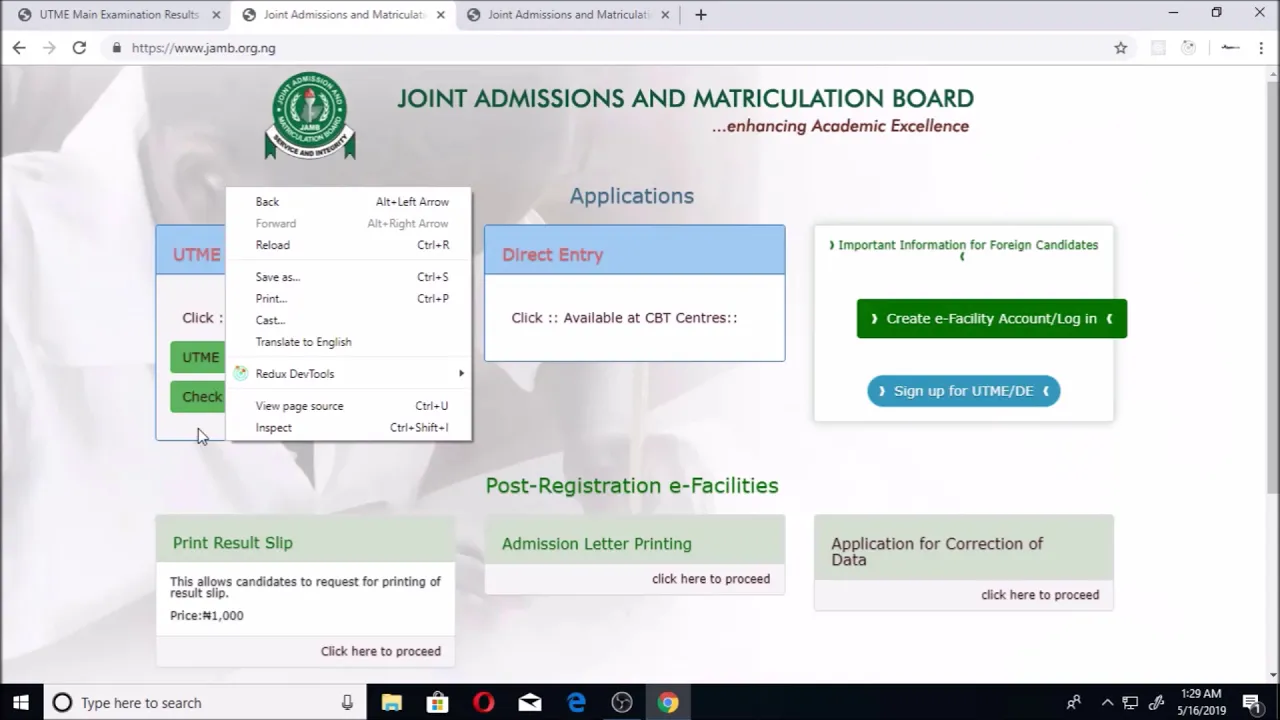Open Microsoft Store from taskbar
Viewport: 1280px width, 720px height.
[437, 702]
